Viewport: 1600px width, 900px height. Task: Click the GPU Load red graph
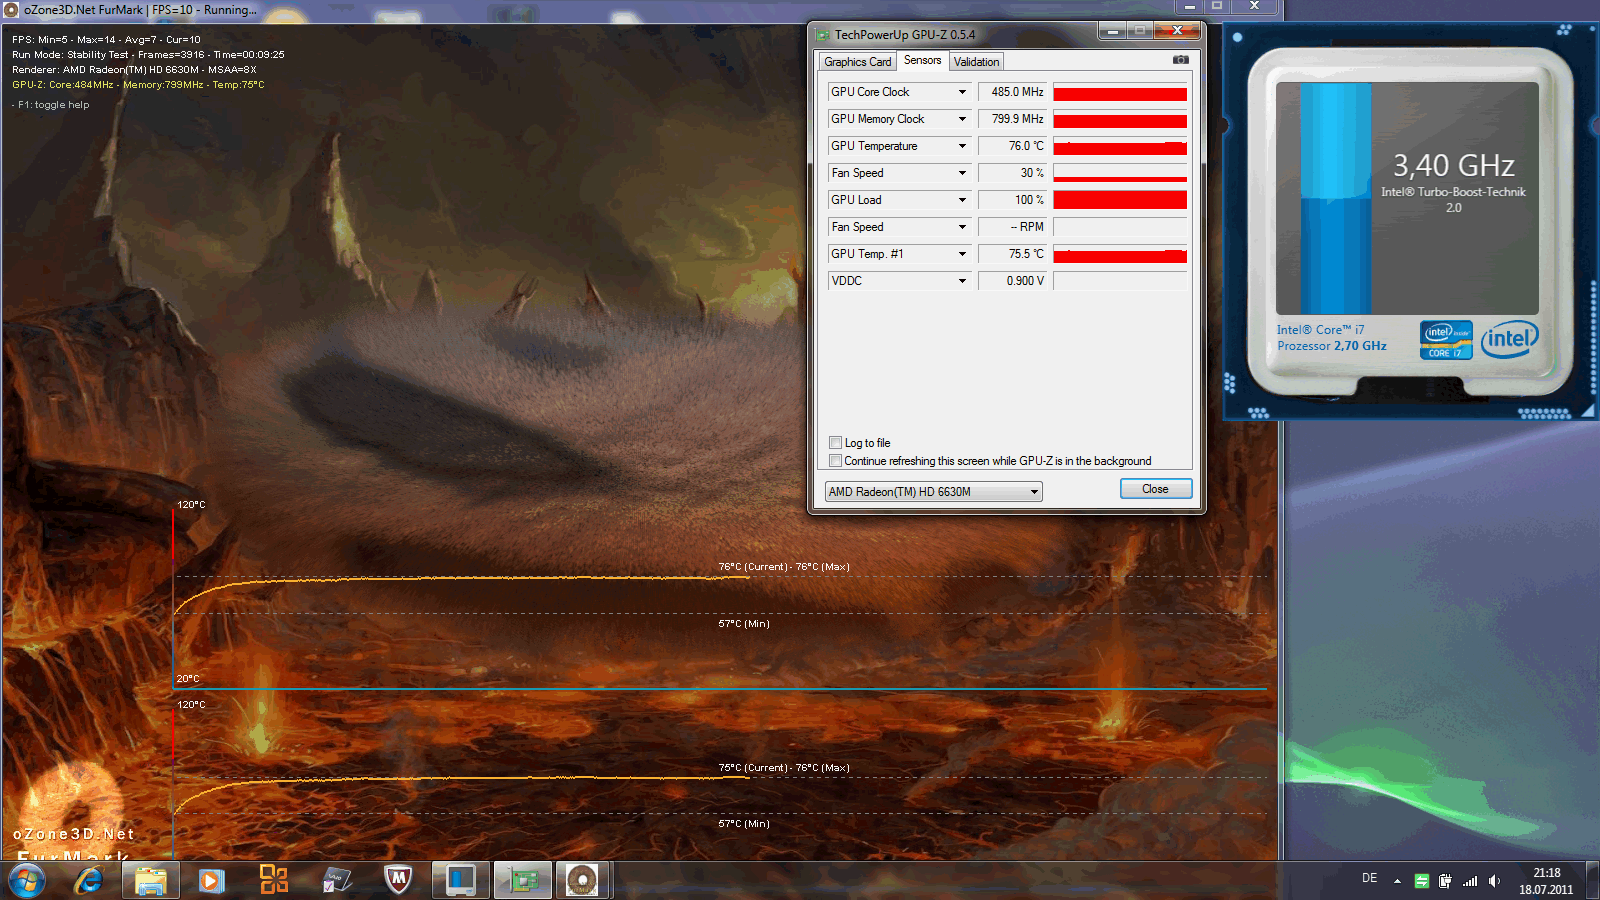click(1120, 200)
